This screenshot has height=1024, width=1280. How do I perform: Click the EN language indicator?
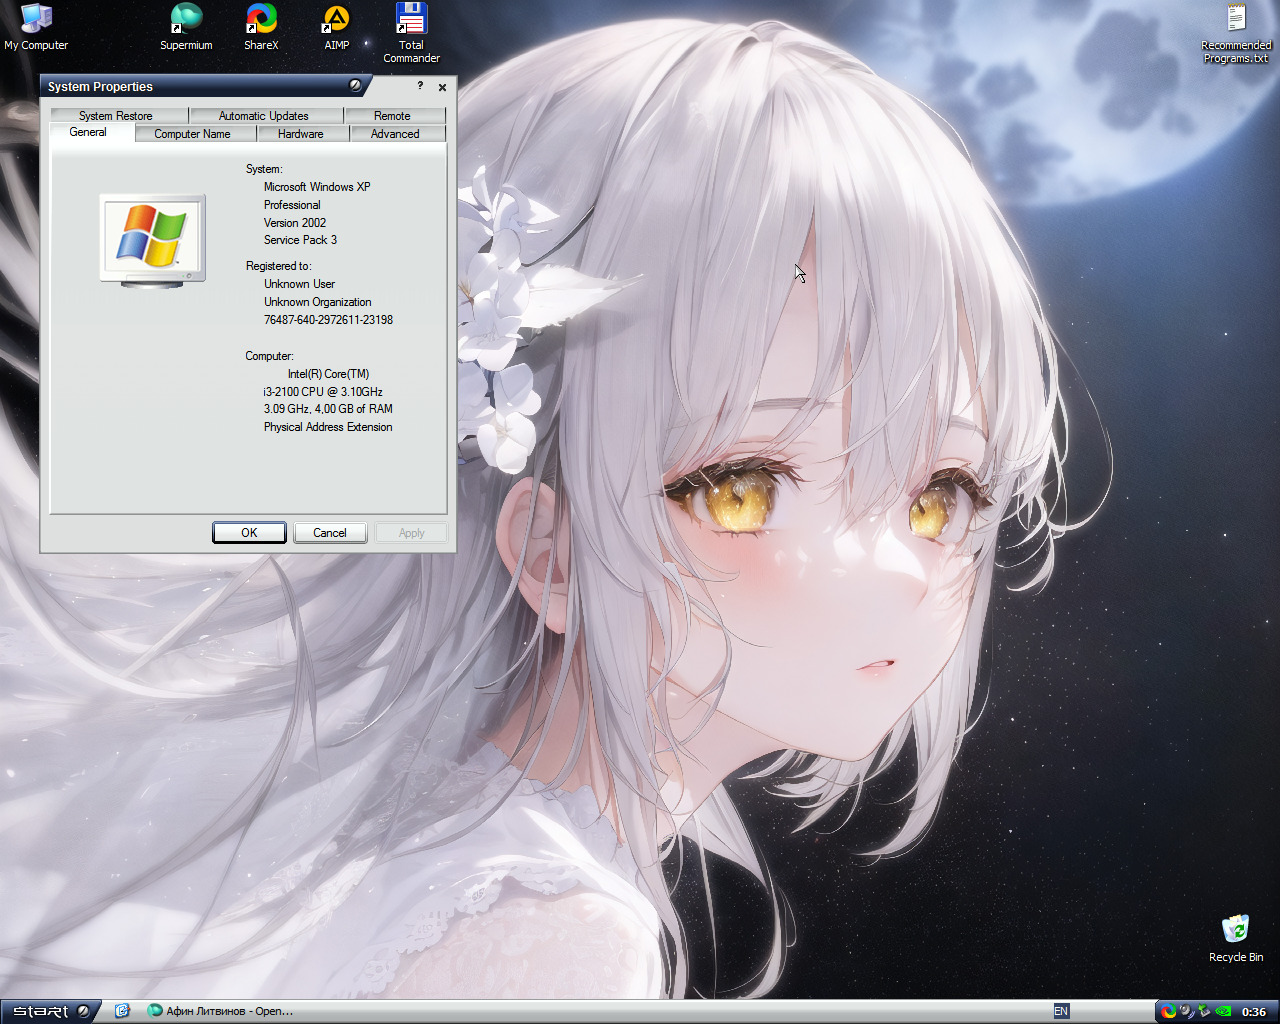click(1061, 1011)
